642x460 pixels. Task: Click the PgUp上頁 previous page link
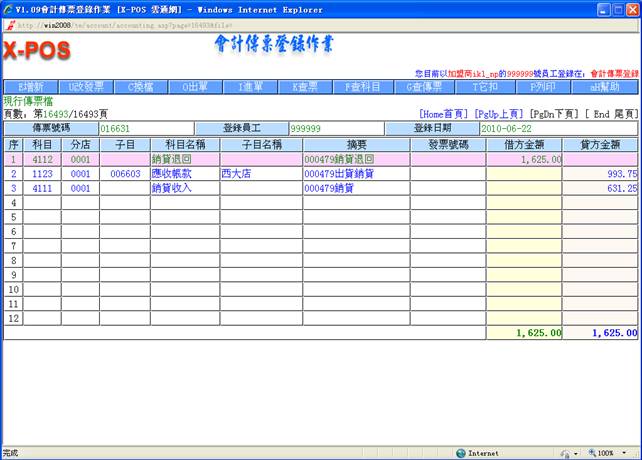[x=499, y=114]
